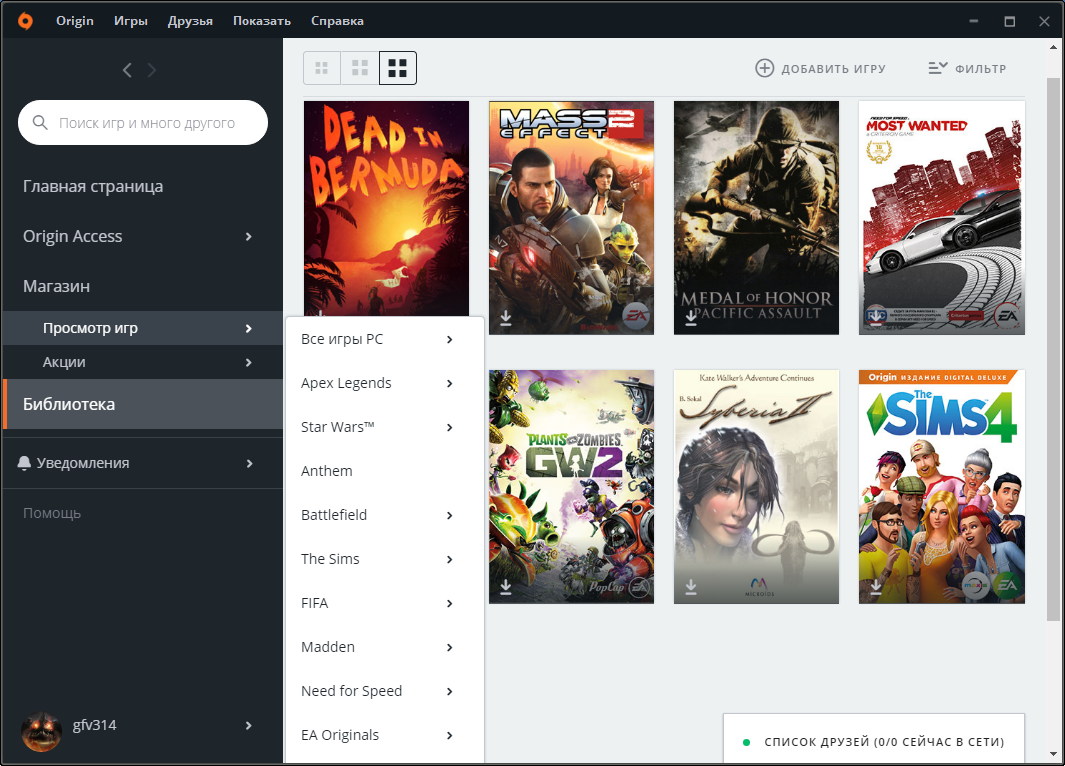Open the Справка menu
The height and width of the screenshot is (766, 1065).
click(337, 21)
